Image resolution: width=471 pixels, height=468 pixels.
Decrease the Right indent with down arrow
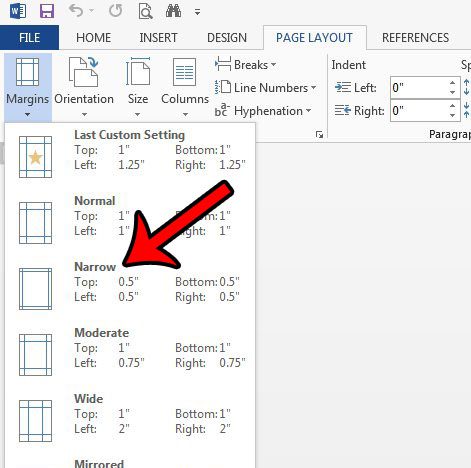tap(452, 115)
